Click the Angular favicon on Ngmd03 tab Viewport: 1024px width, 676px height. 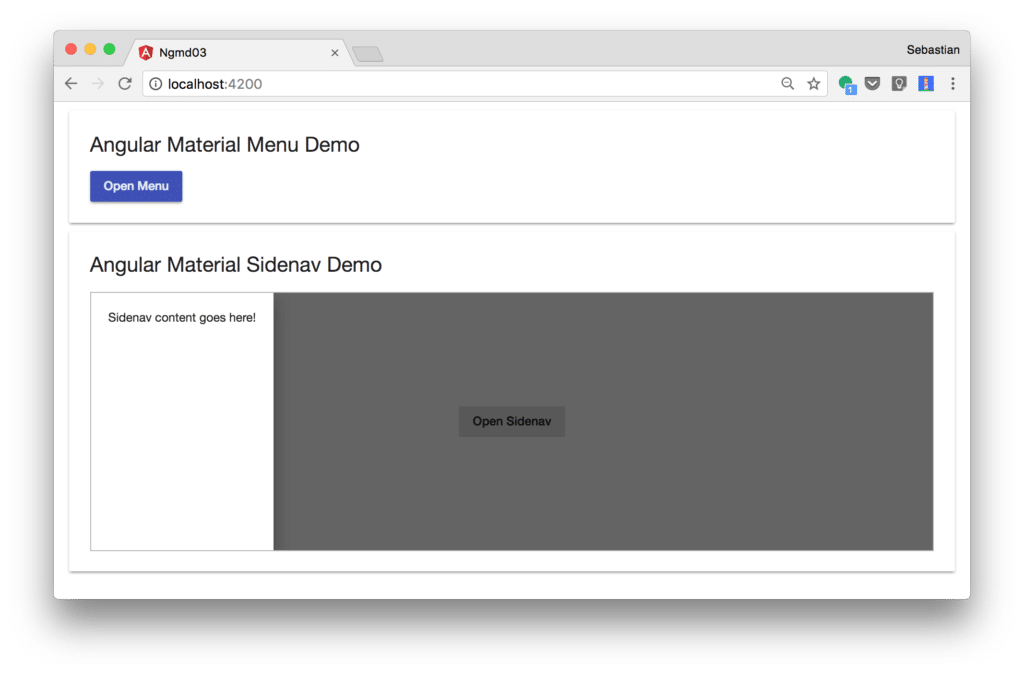(146, 52)
